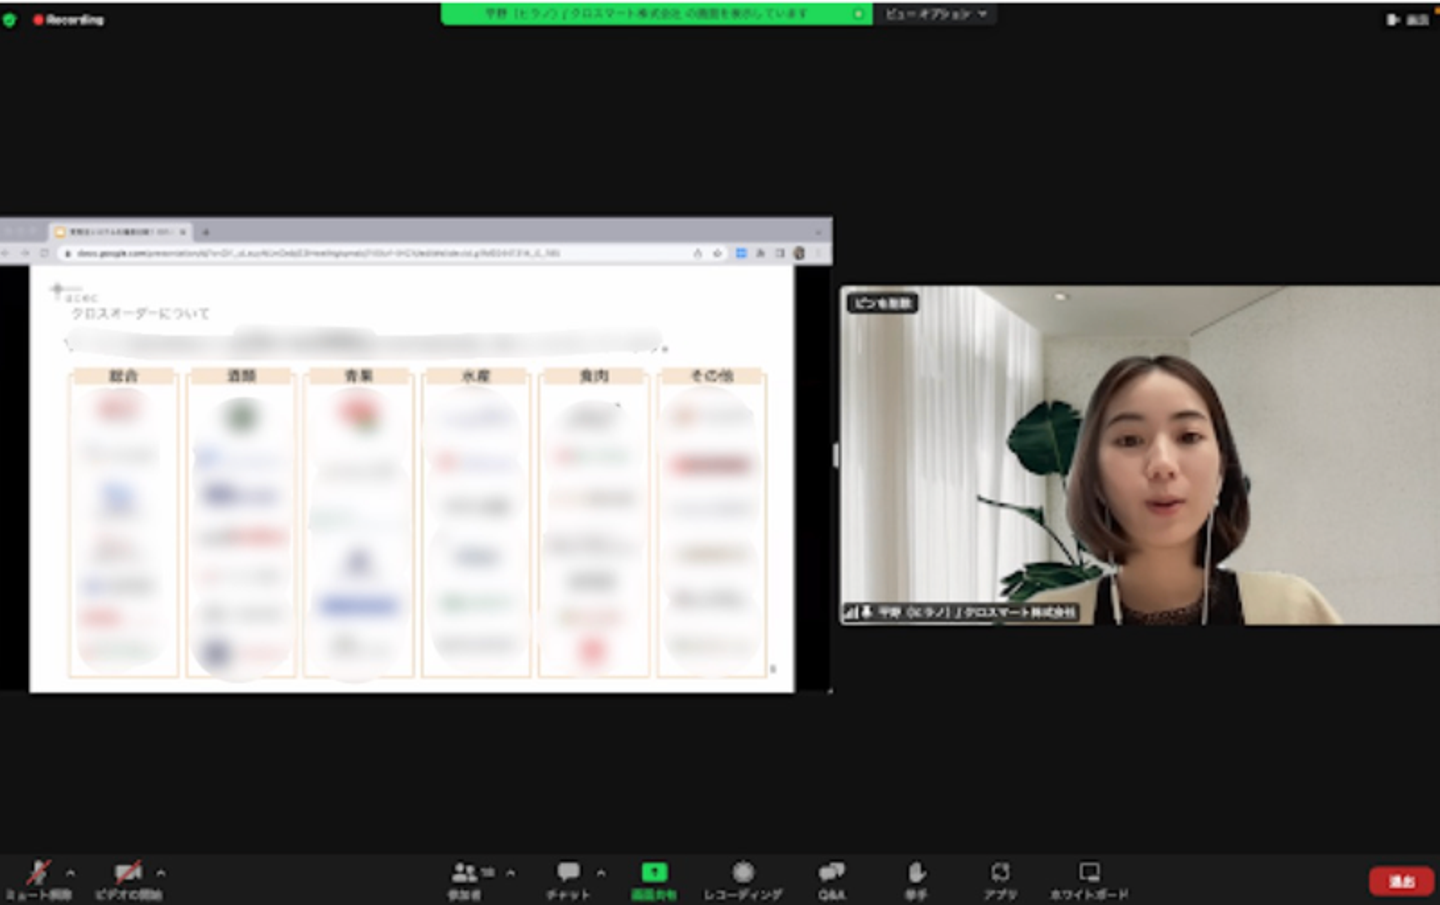Viewport: 1440px width, 905px height.
Task: Expand the arrow next to participants
Action: click(510, 873)
